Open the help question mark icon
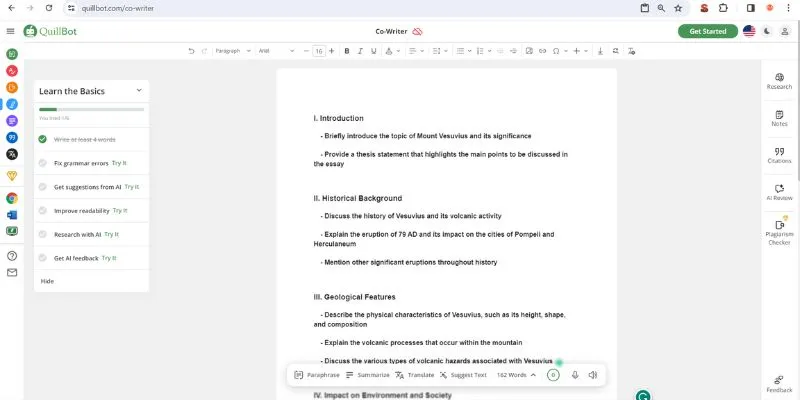 12,256
